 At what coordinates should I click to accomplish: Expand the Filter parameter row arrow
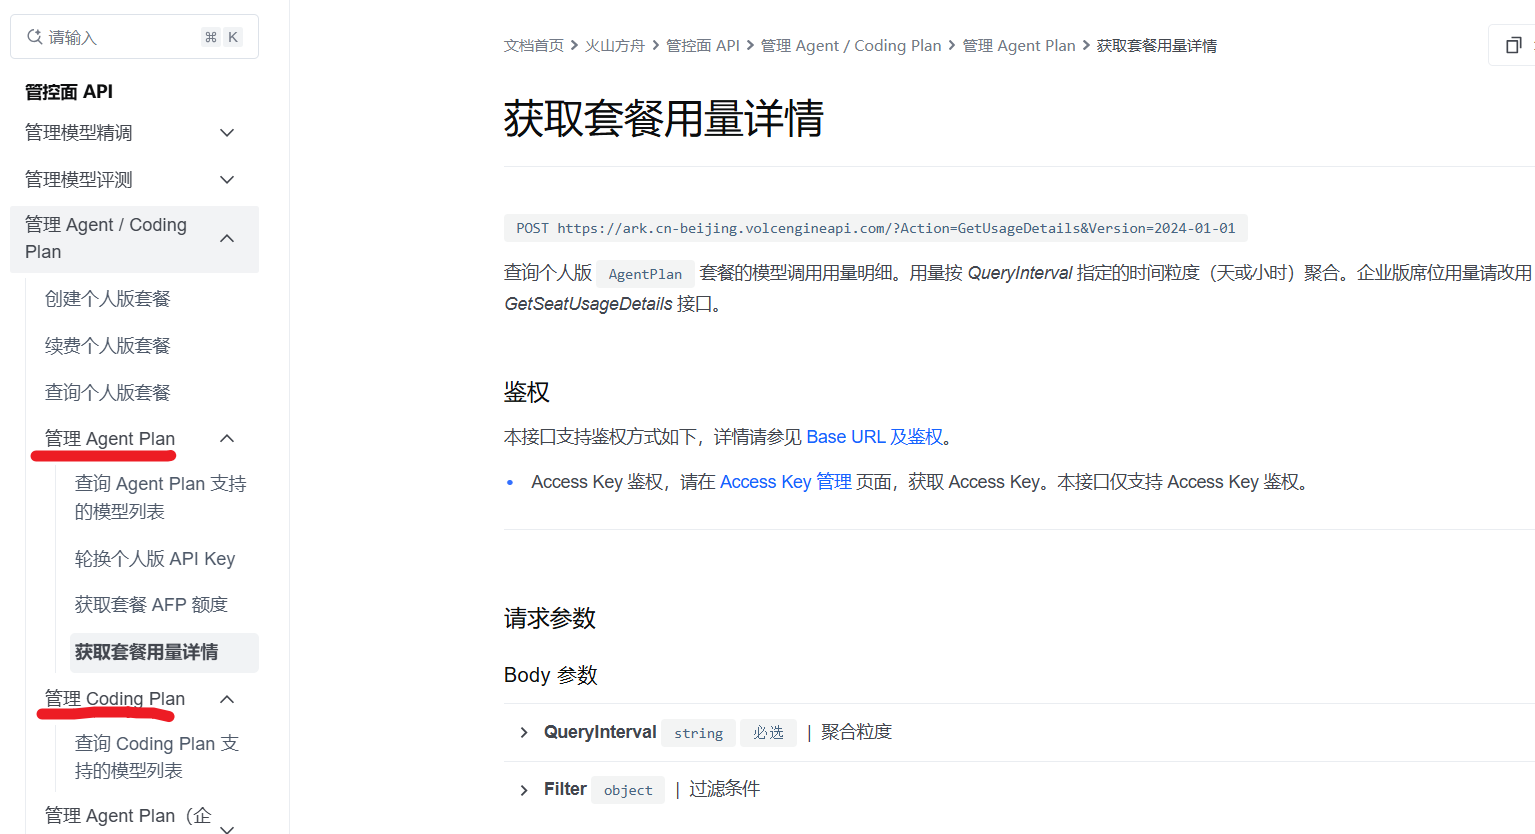click(523, 790)
